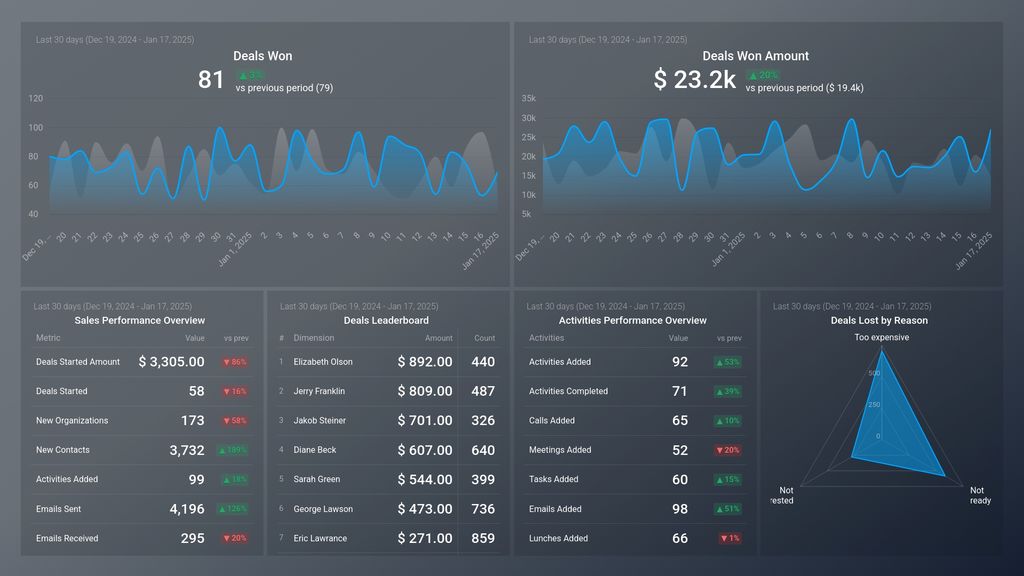Select Eric Lawrance in the leaderboard
The height and width of the screenshot is (576, 1024).
pos(320,538)
